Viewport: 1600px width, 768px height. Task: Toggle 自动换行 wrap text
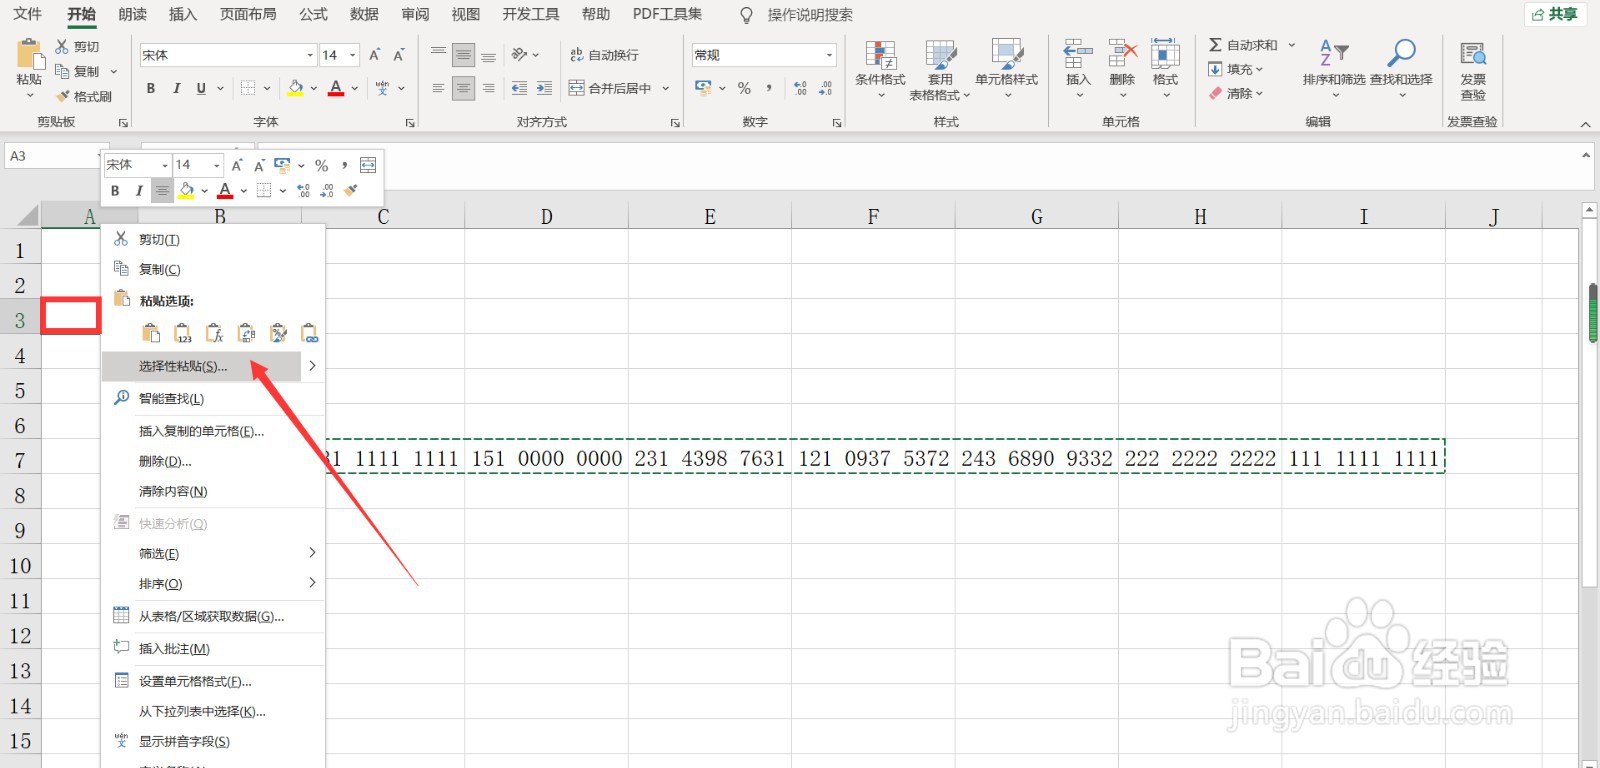604,55
